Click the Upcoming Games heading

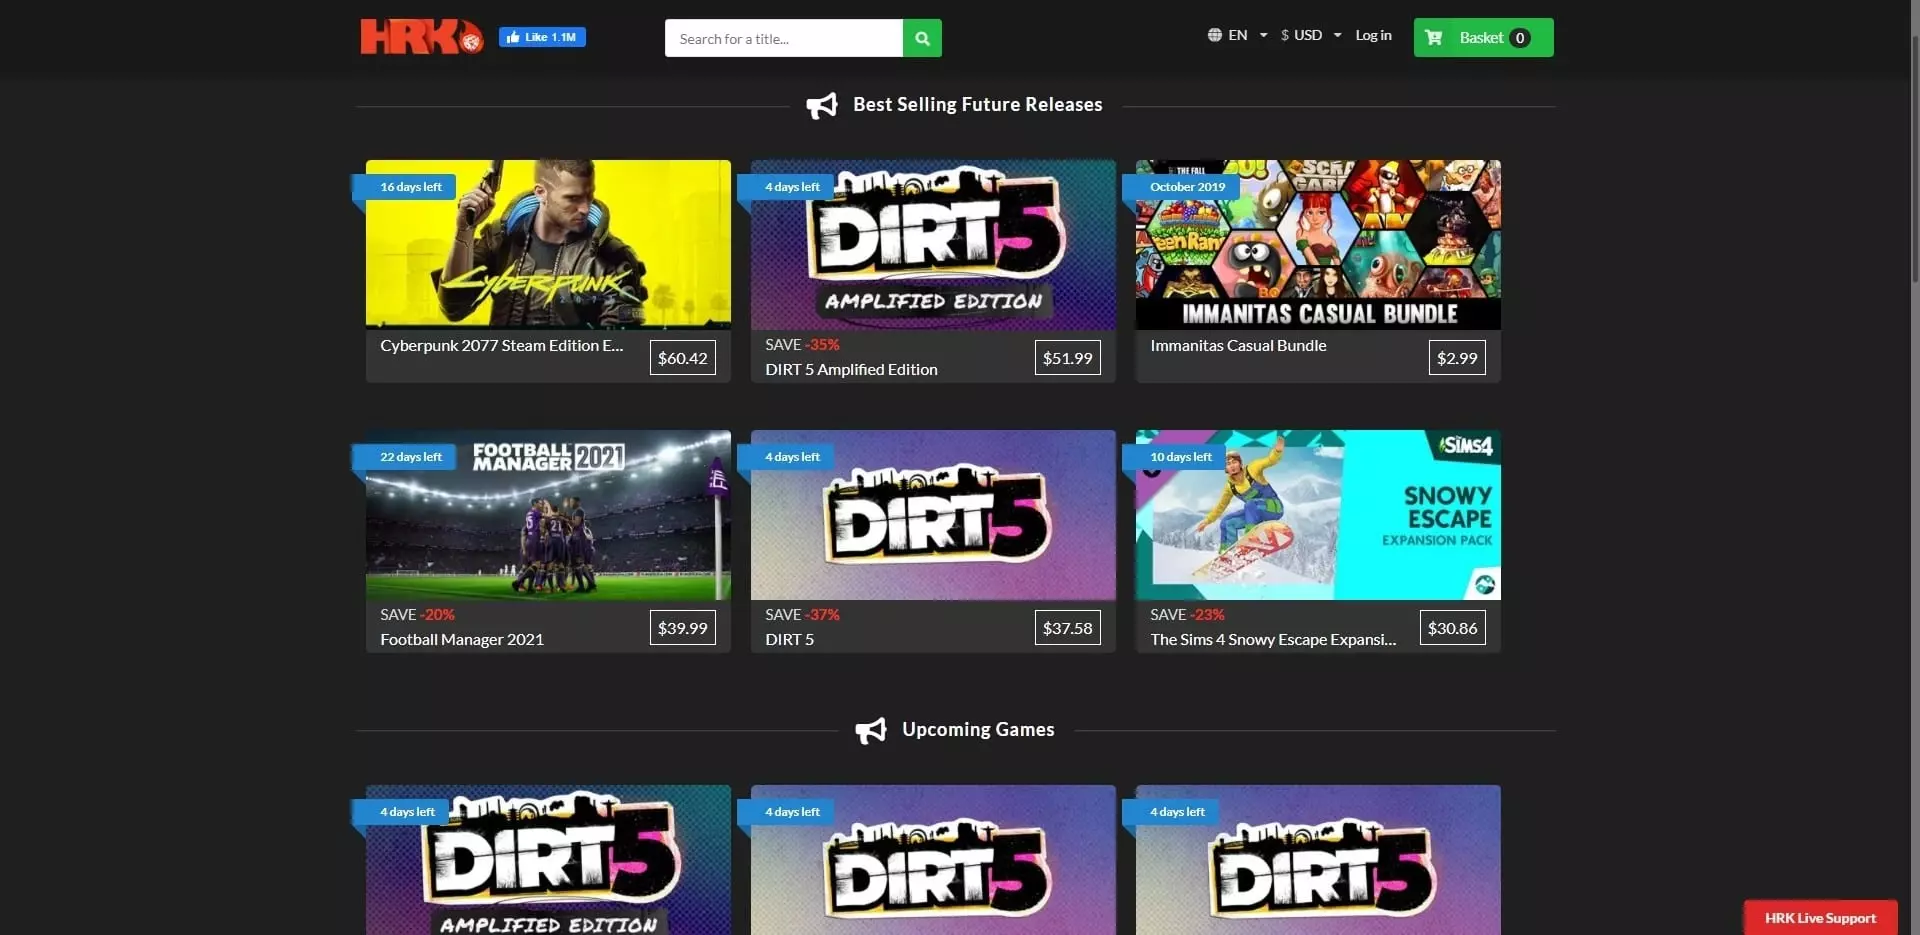(x=978, y=730)
